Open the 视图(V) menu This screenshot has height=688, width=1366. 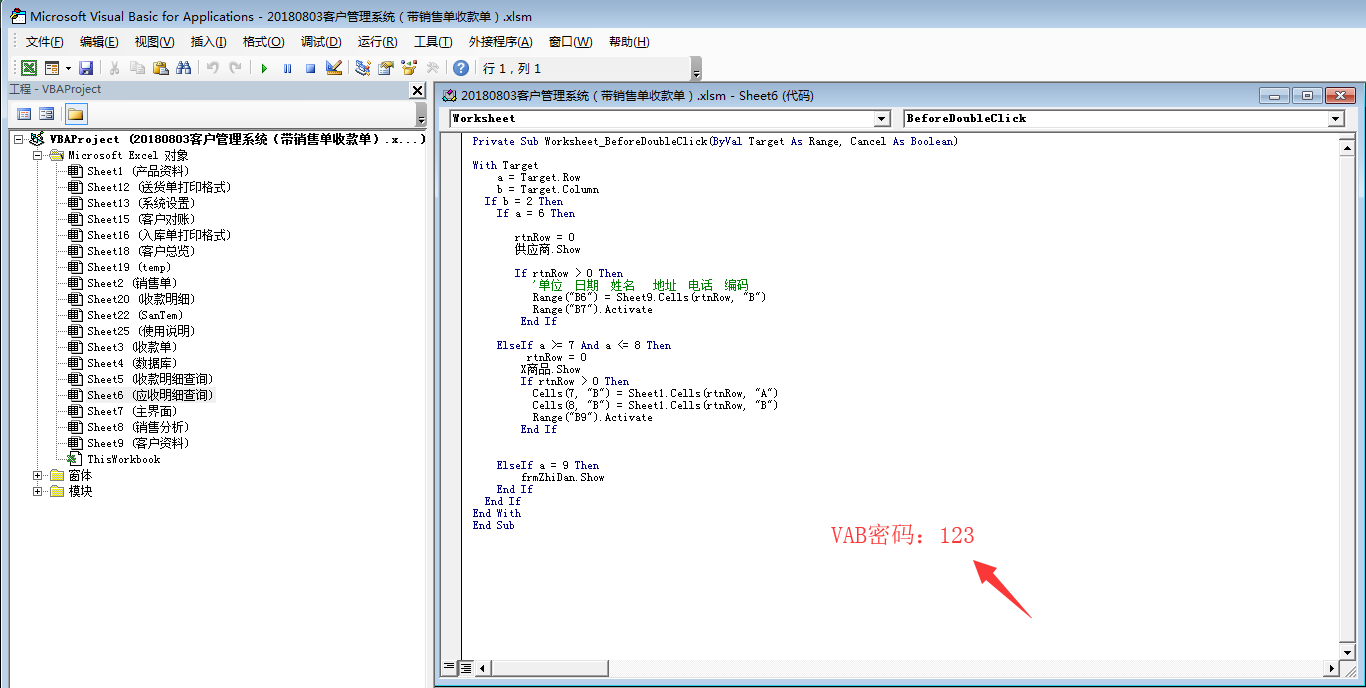[154, 42]
